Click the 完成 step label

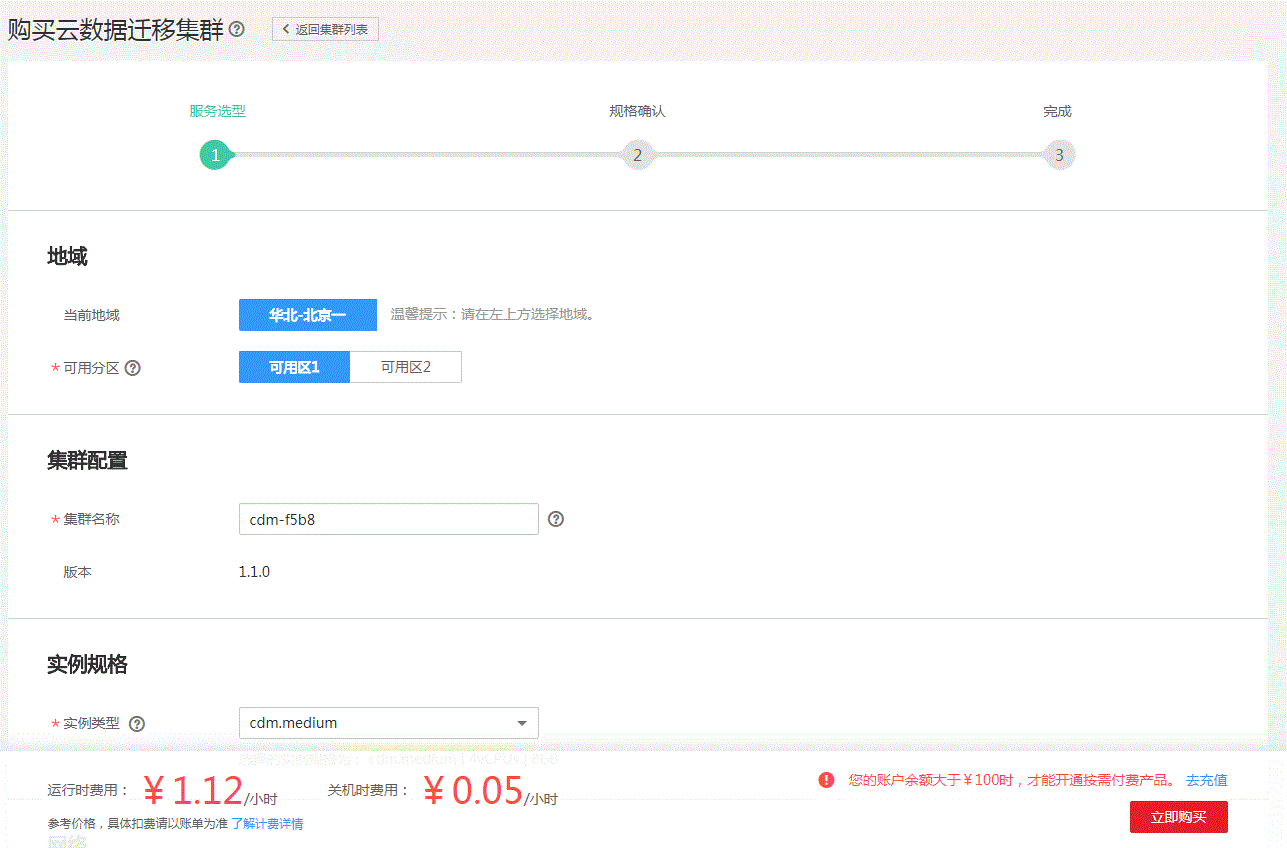(1057, 111)
